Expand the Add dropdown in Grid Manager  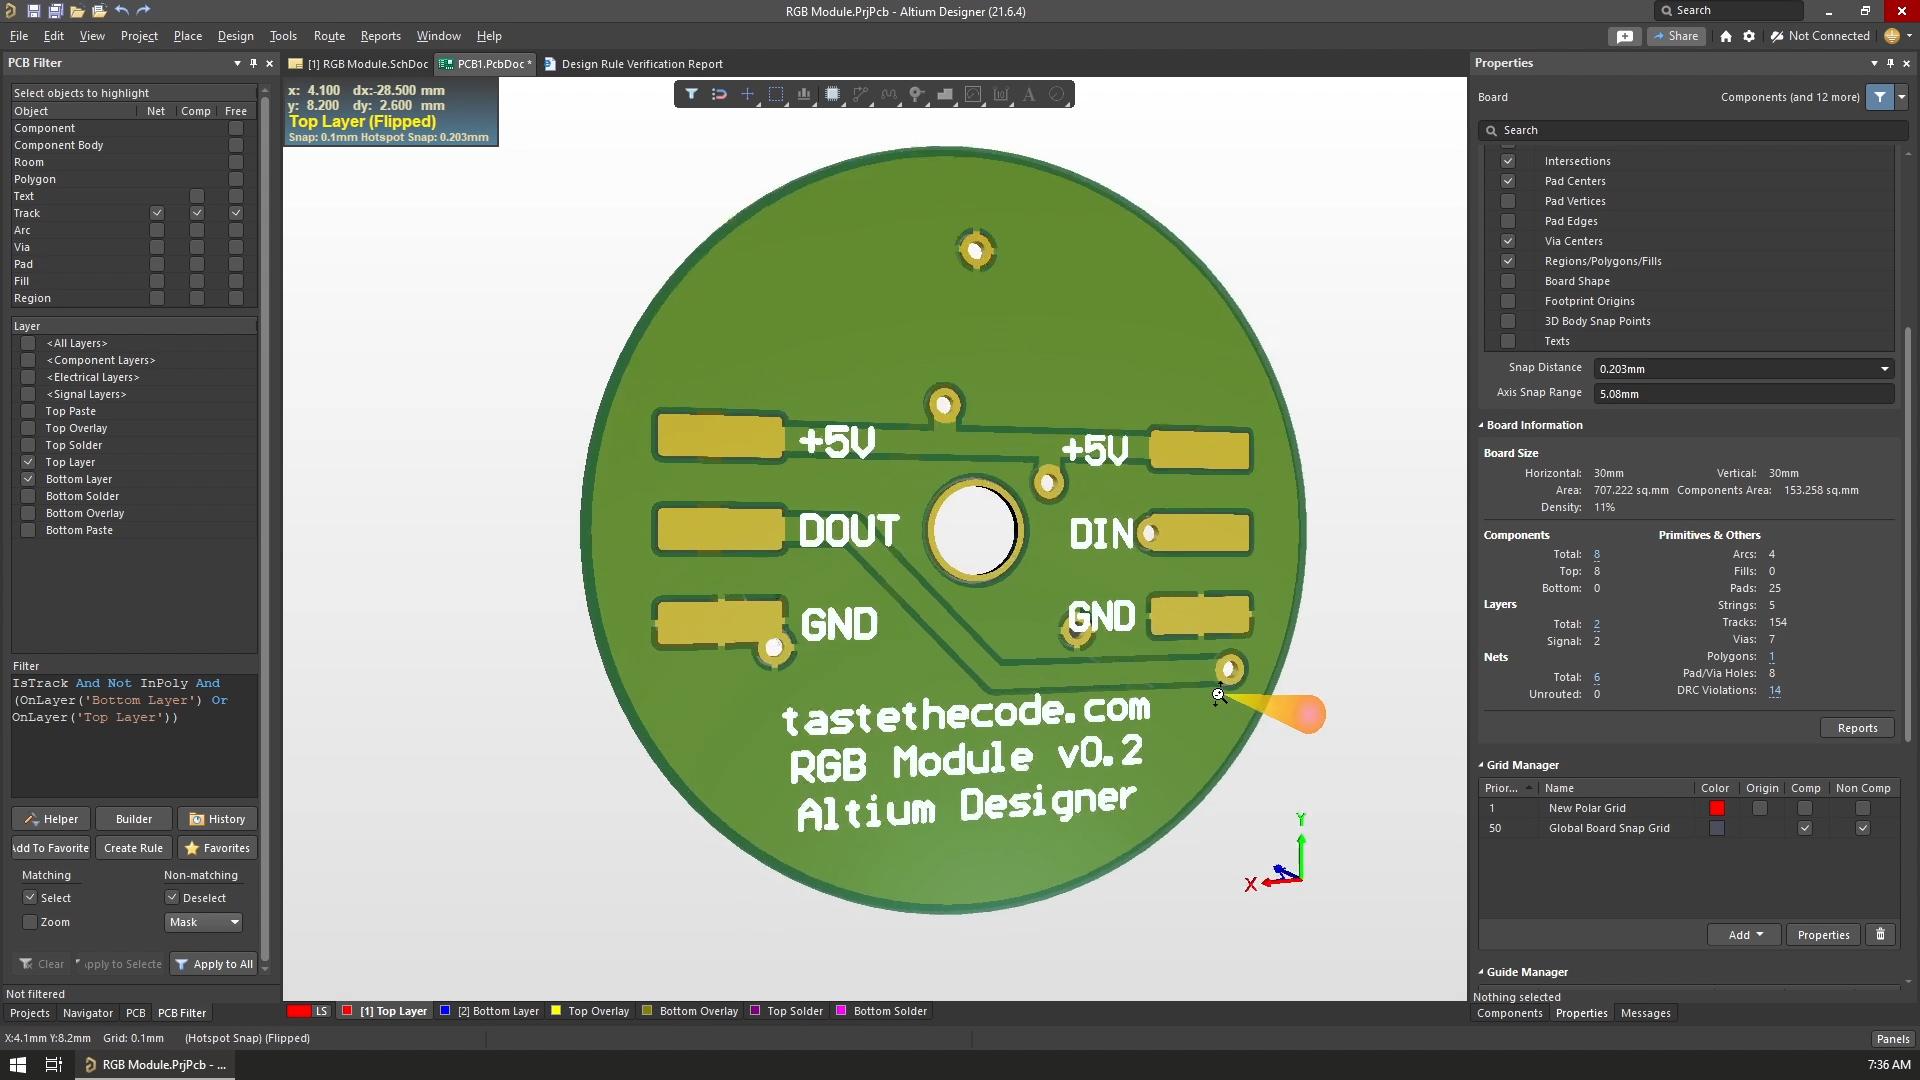point(1745,935)
